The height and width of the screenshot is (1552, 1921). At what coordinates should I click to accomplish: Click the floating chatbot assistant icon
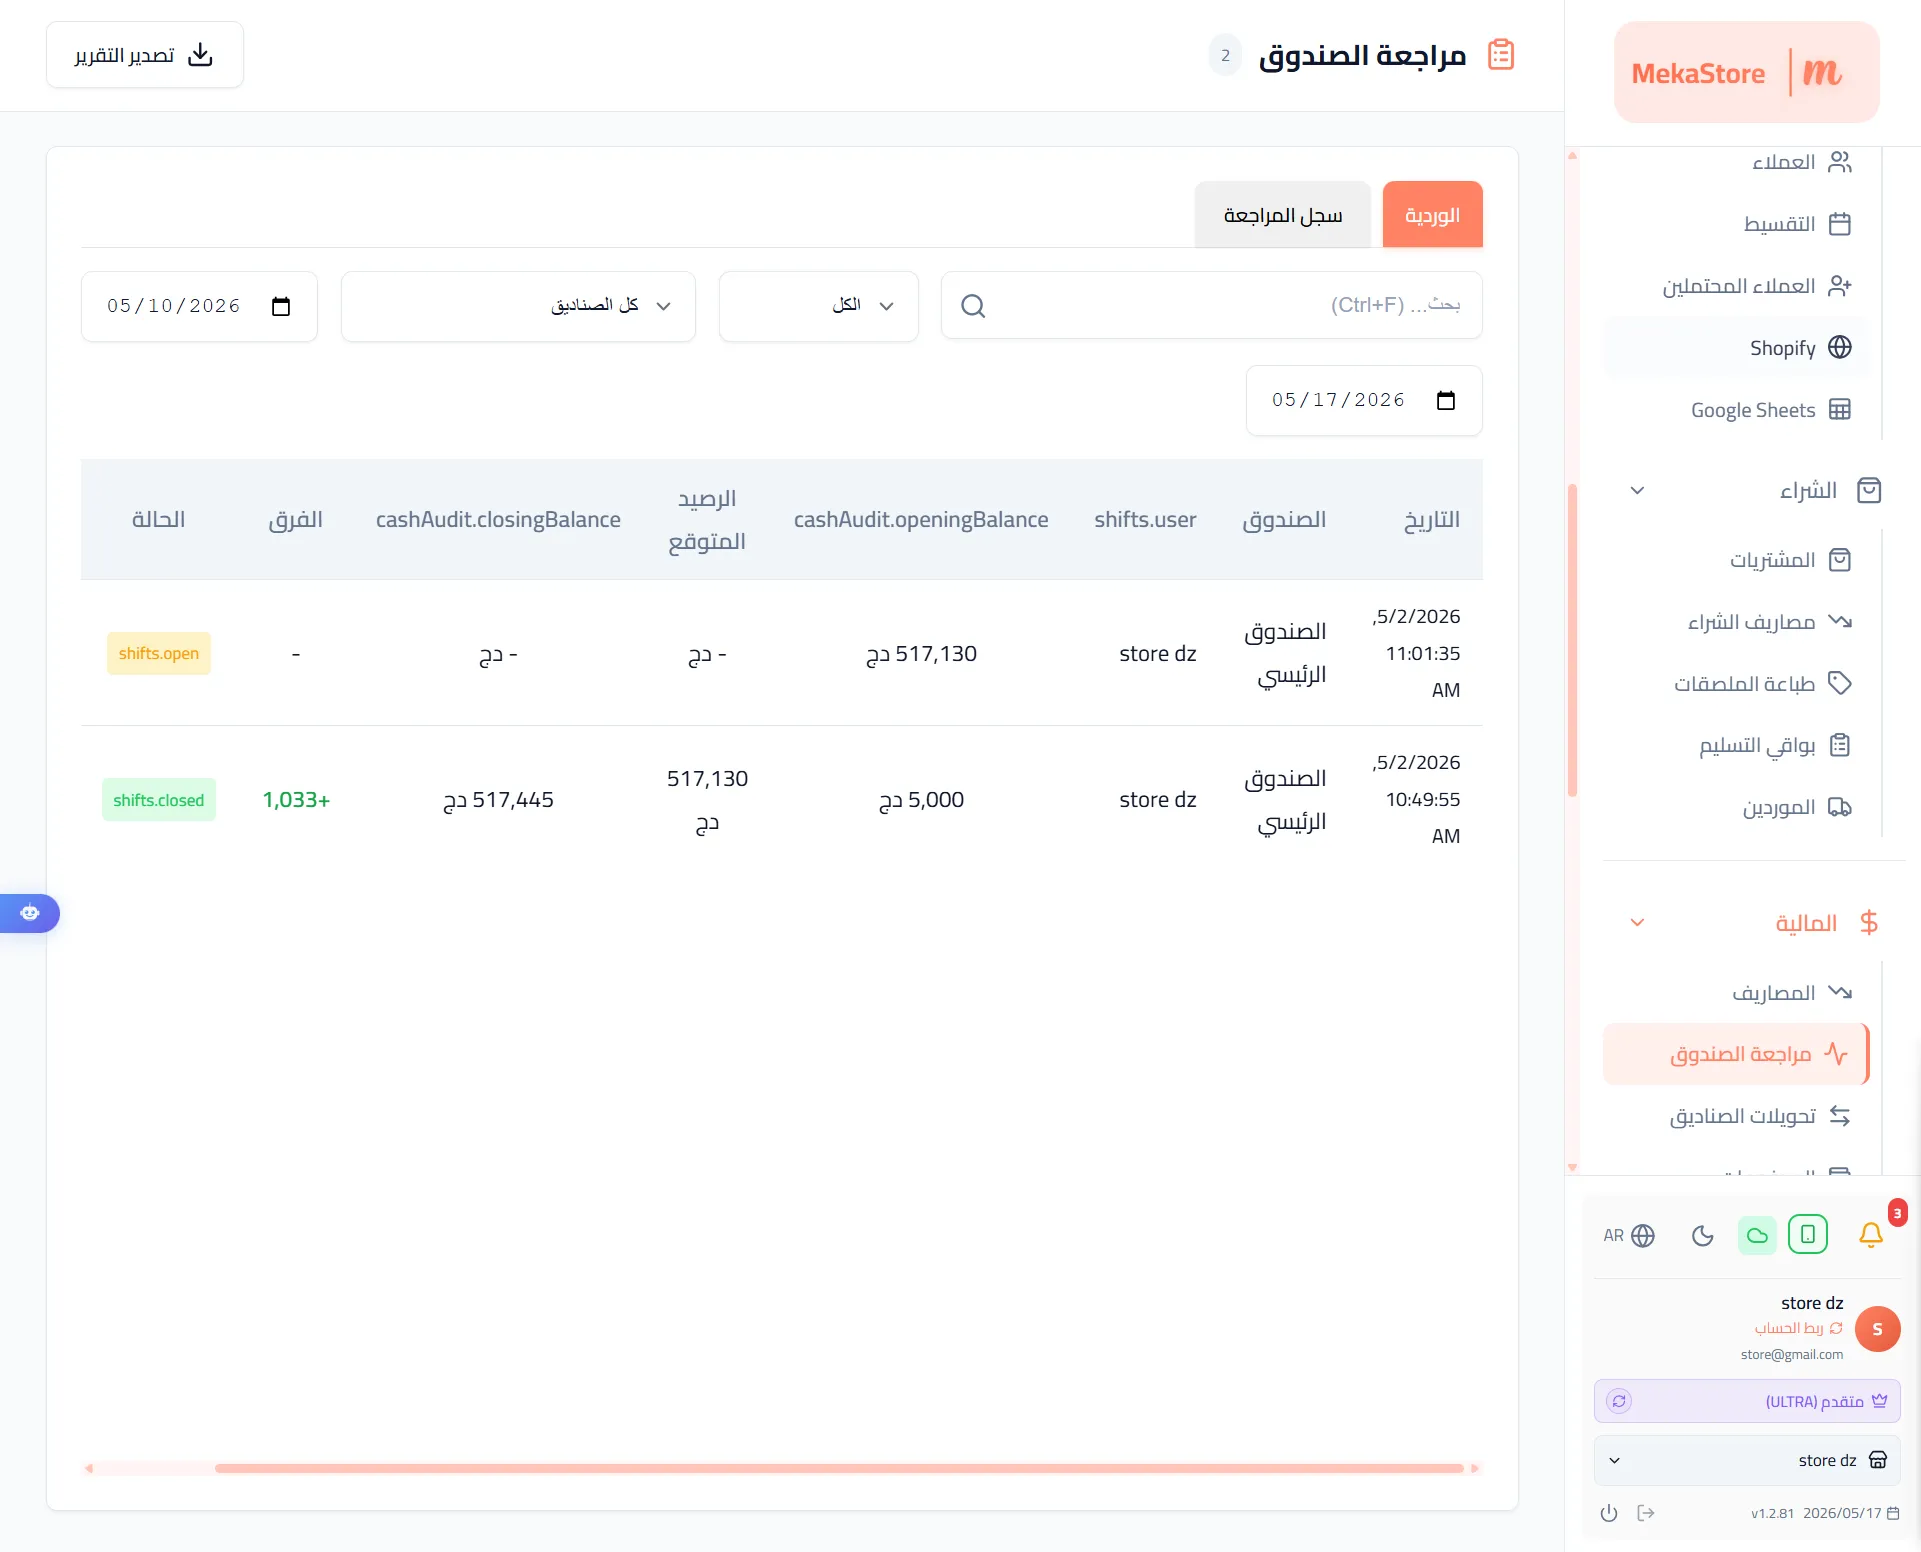tap(29, 913)
